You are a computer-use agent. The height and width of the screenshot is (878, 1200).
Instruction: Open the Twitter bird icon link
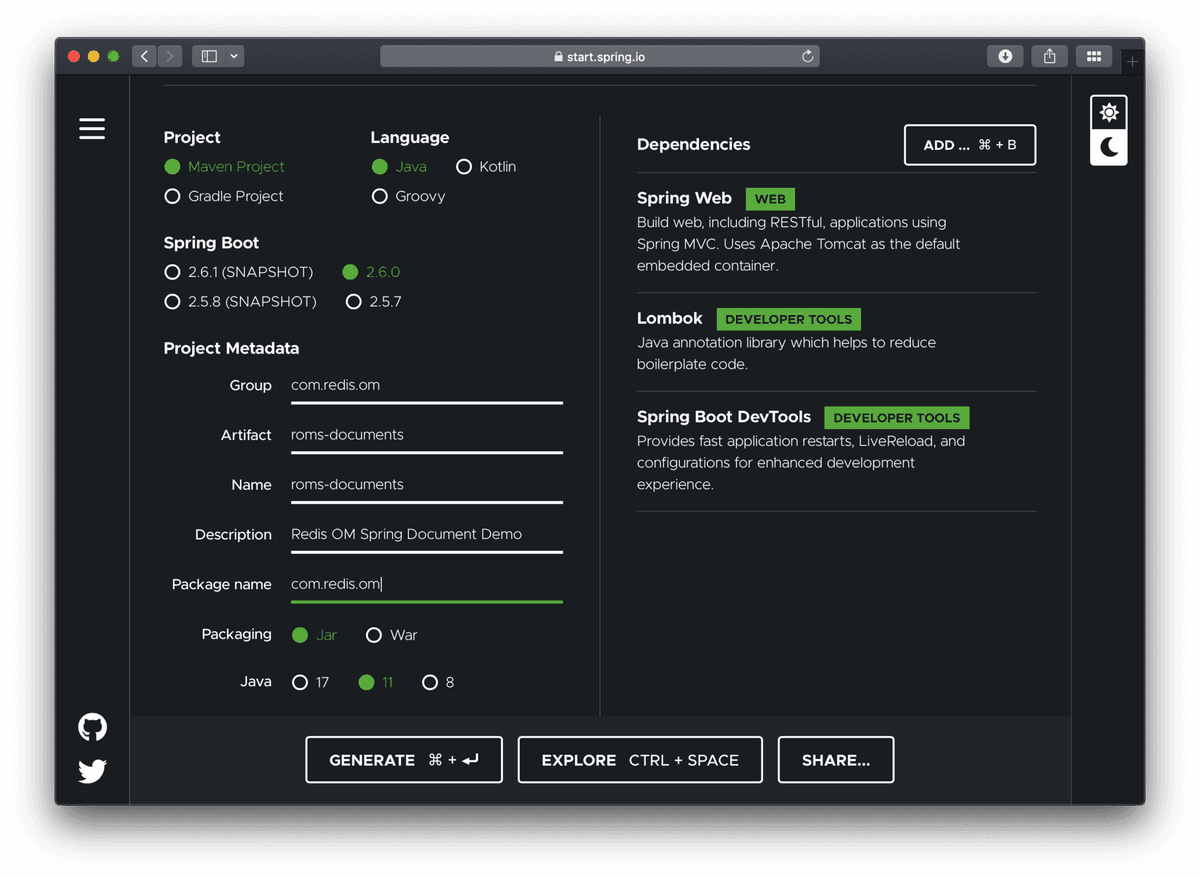point(92,771)
